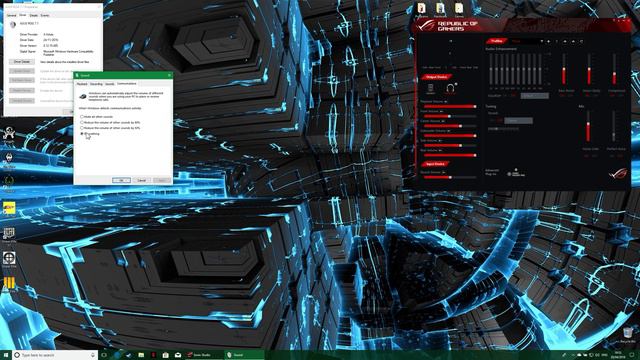Click the plus icon to add a profile
The image size is (640, 360).
point(548,41)
